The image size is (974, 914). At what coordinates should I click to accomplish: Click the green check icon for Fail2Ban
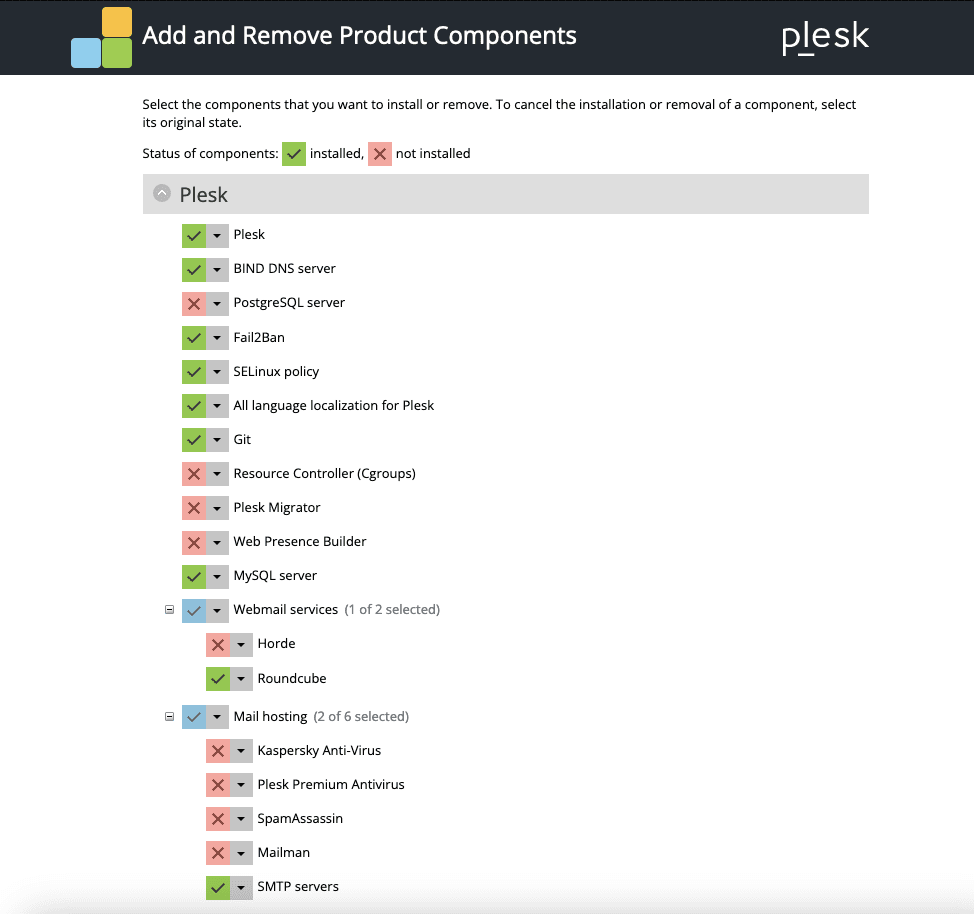click(194, 338)
